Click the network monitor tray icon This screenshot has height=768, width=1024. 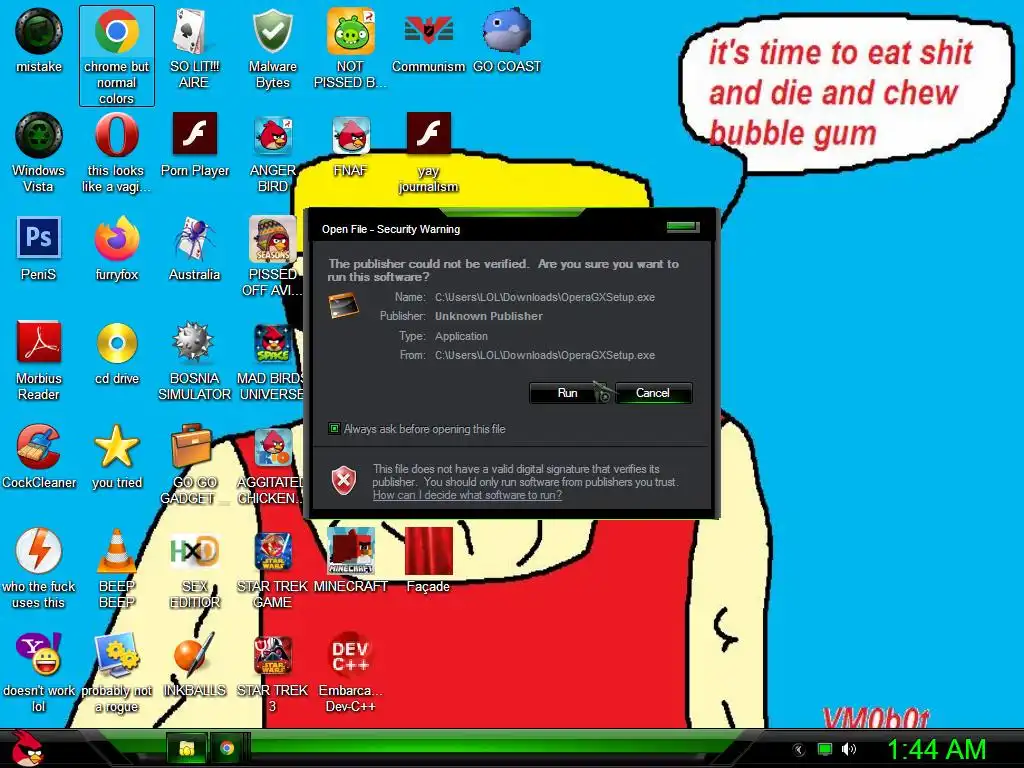[x=825, y=748]
